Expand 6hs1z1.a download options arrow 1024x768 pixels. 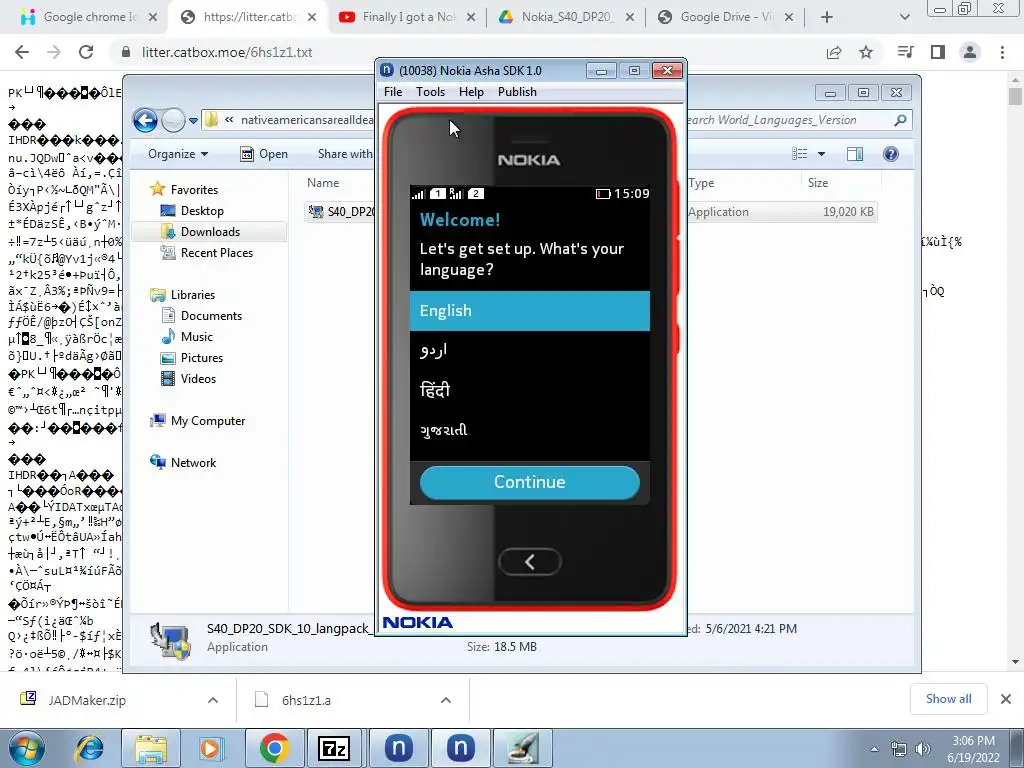pyautogui.click(x=446, y=700)
